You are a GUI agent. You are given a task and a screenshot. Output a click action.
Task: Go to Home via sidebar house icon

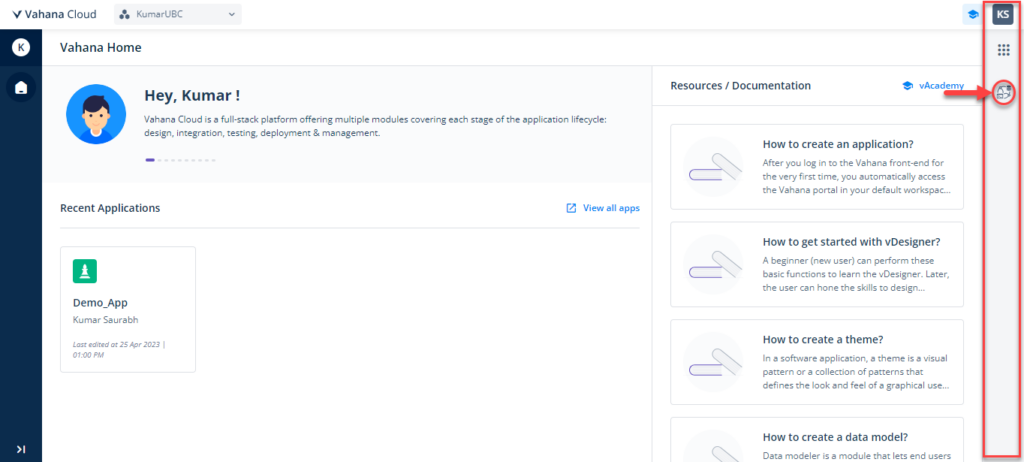(x=21, y=87)
